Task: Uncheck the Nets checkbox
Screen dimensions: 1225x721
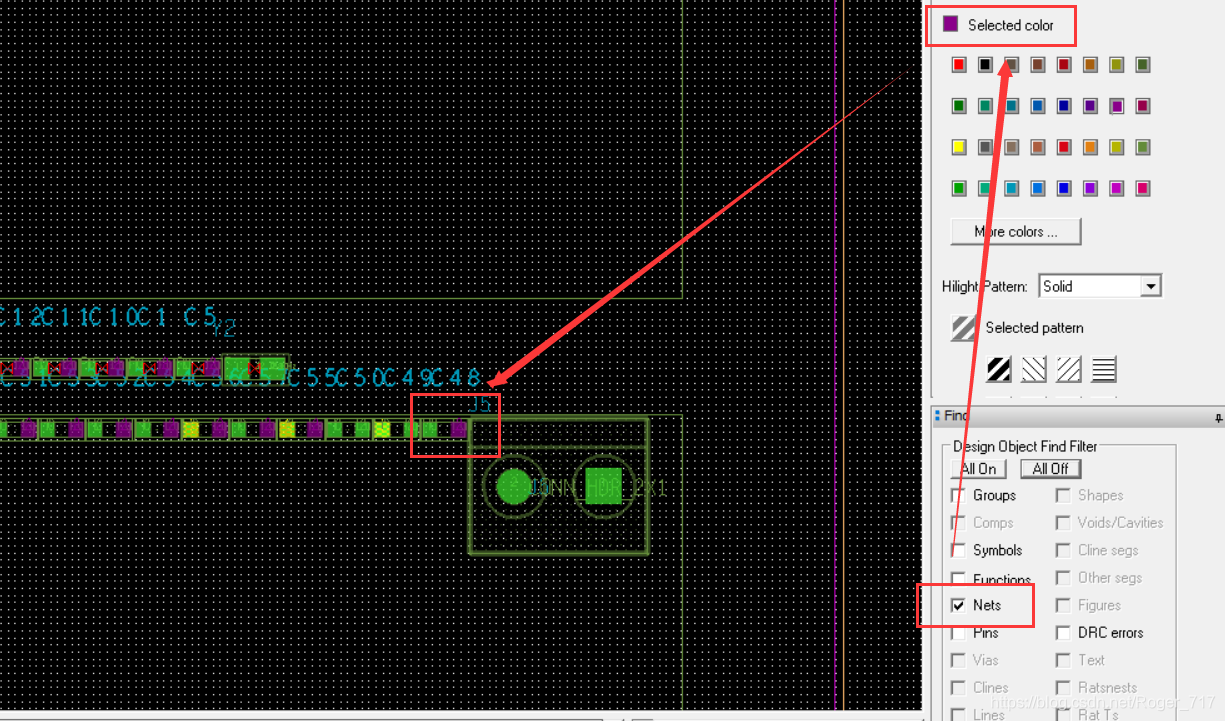Action: tap(959, 606)
